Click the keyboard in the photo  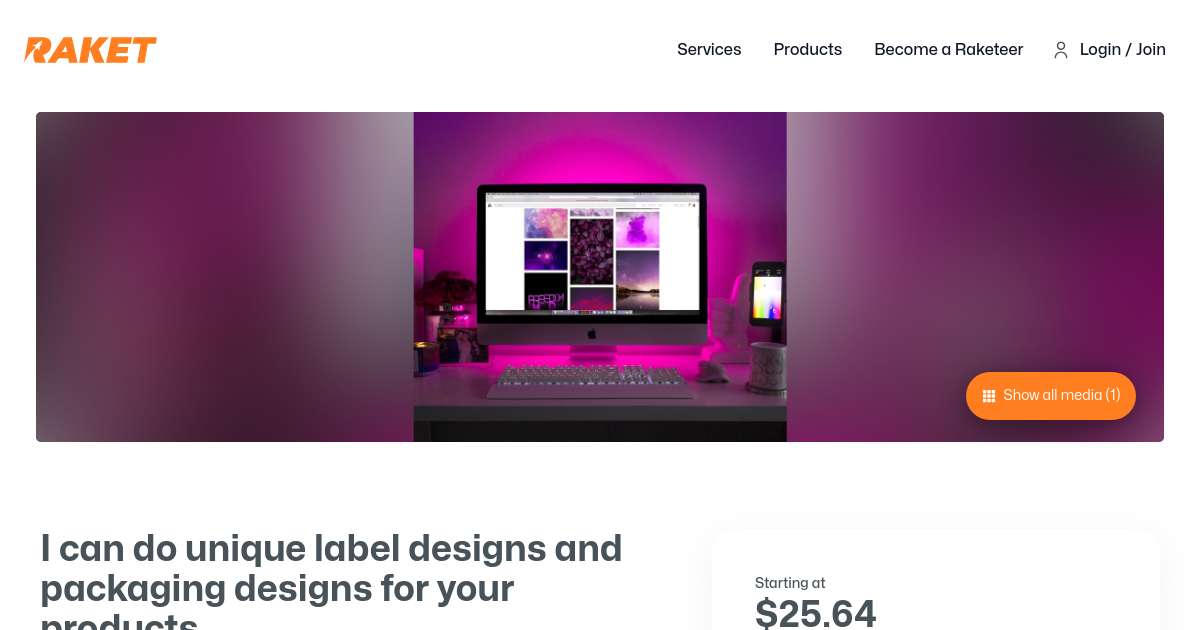[592, 380]
